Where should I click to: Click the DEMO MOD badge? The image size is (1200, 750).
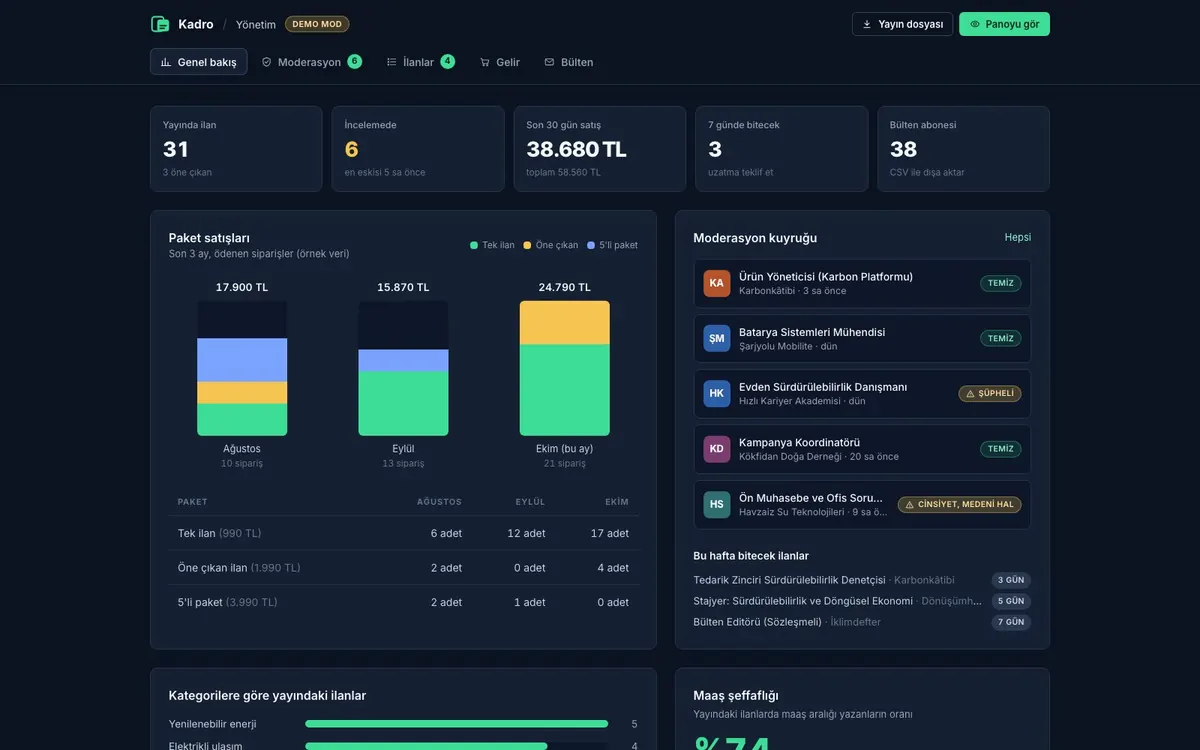point(317,24)
